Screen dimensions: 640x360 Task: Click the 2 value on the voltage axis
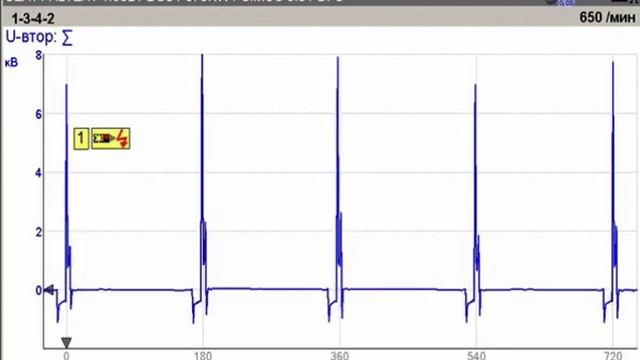(x=38, y=232)
